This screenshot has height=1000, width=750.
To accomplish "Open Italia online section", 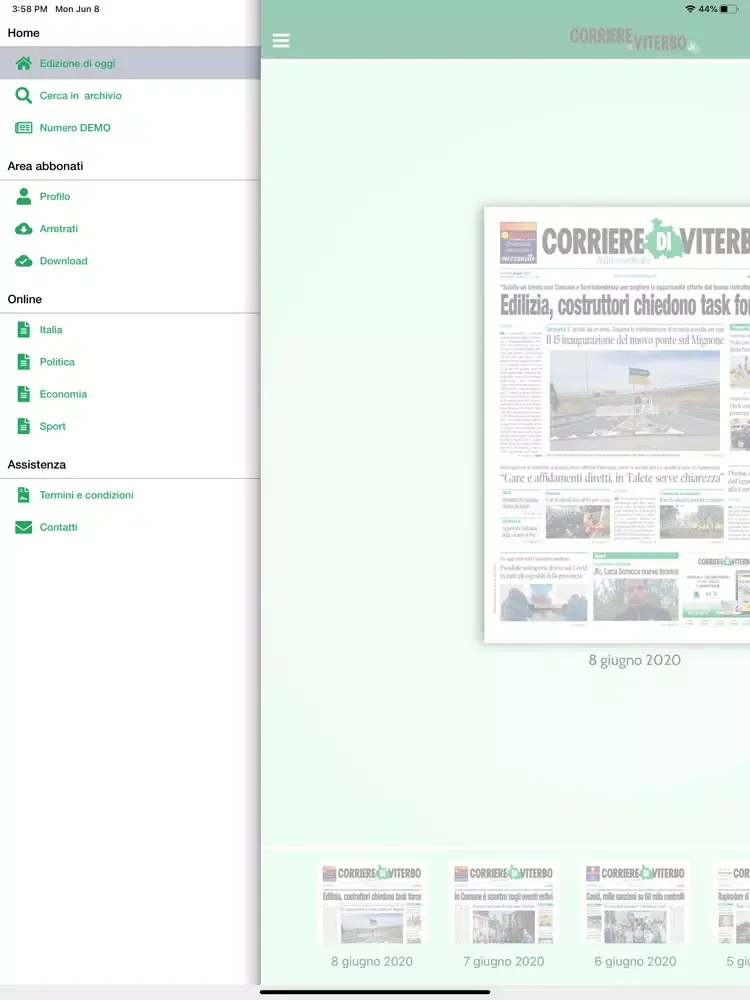I will (130, 330).
